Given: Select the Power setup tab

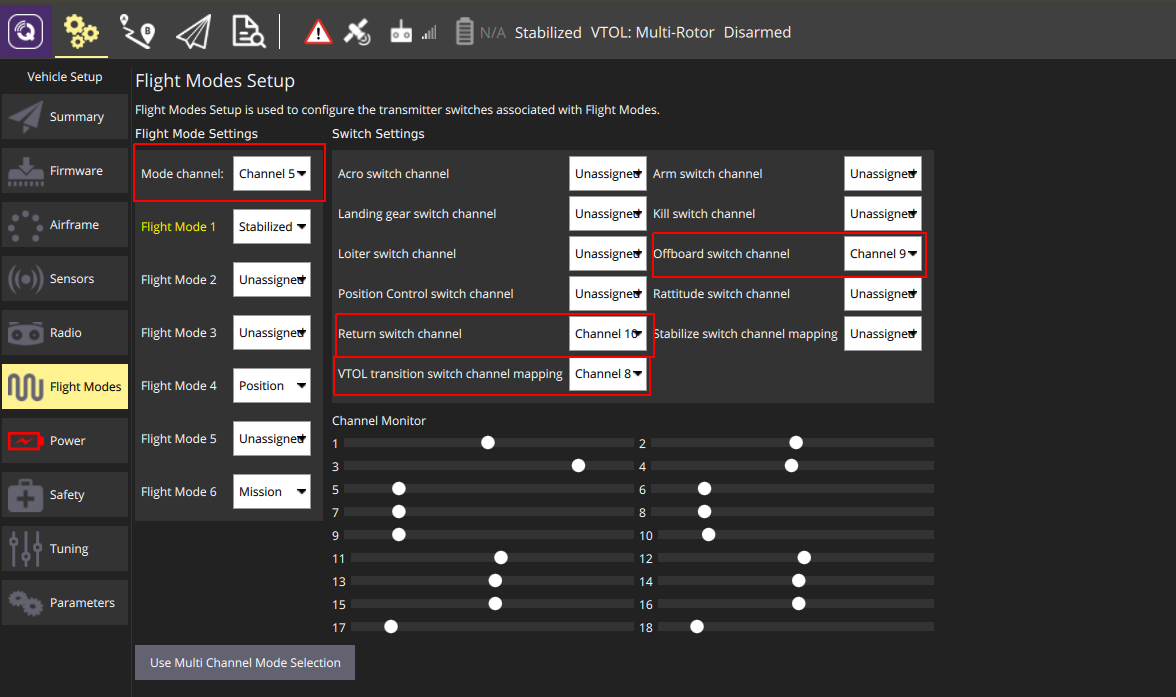Looking at the screenshot, I should point(65,441).
